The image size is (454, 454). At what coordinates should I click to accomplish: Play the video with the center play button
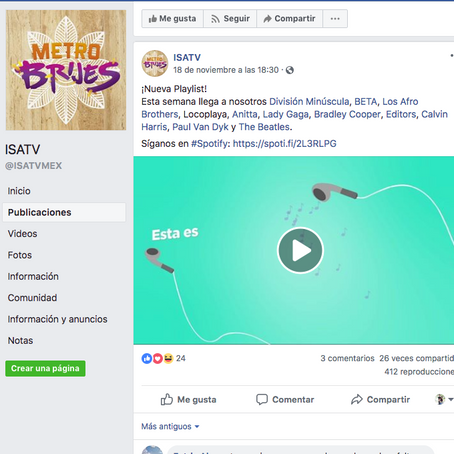pos(300,250)
